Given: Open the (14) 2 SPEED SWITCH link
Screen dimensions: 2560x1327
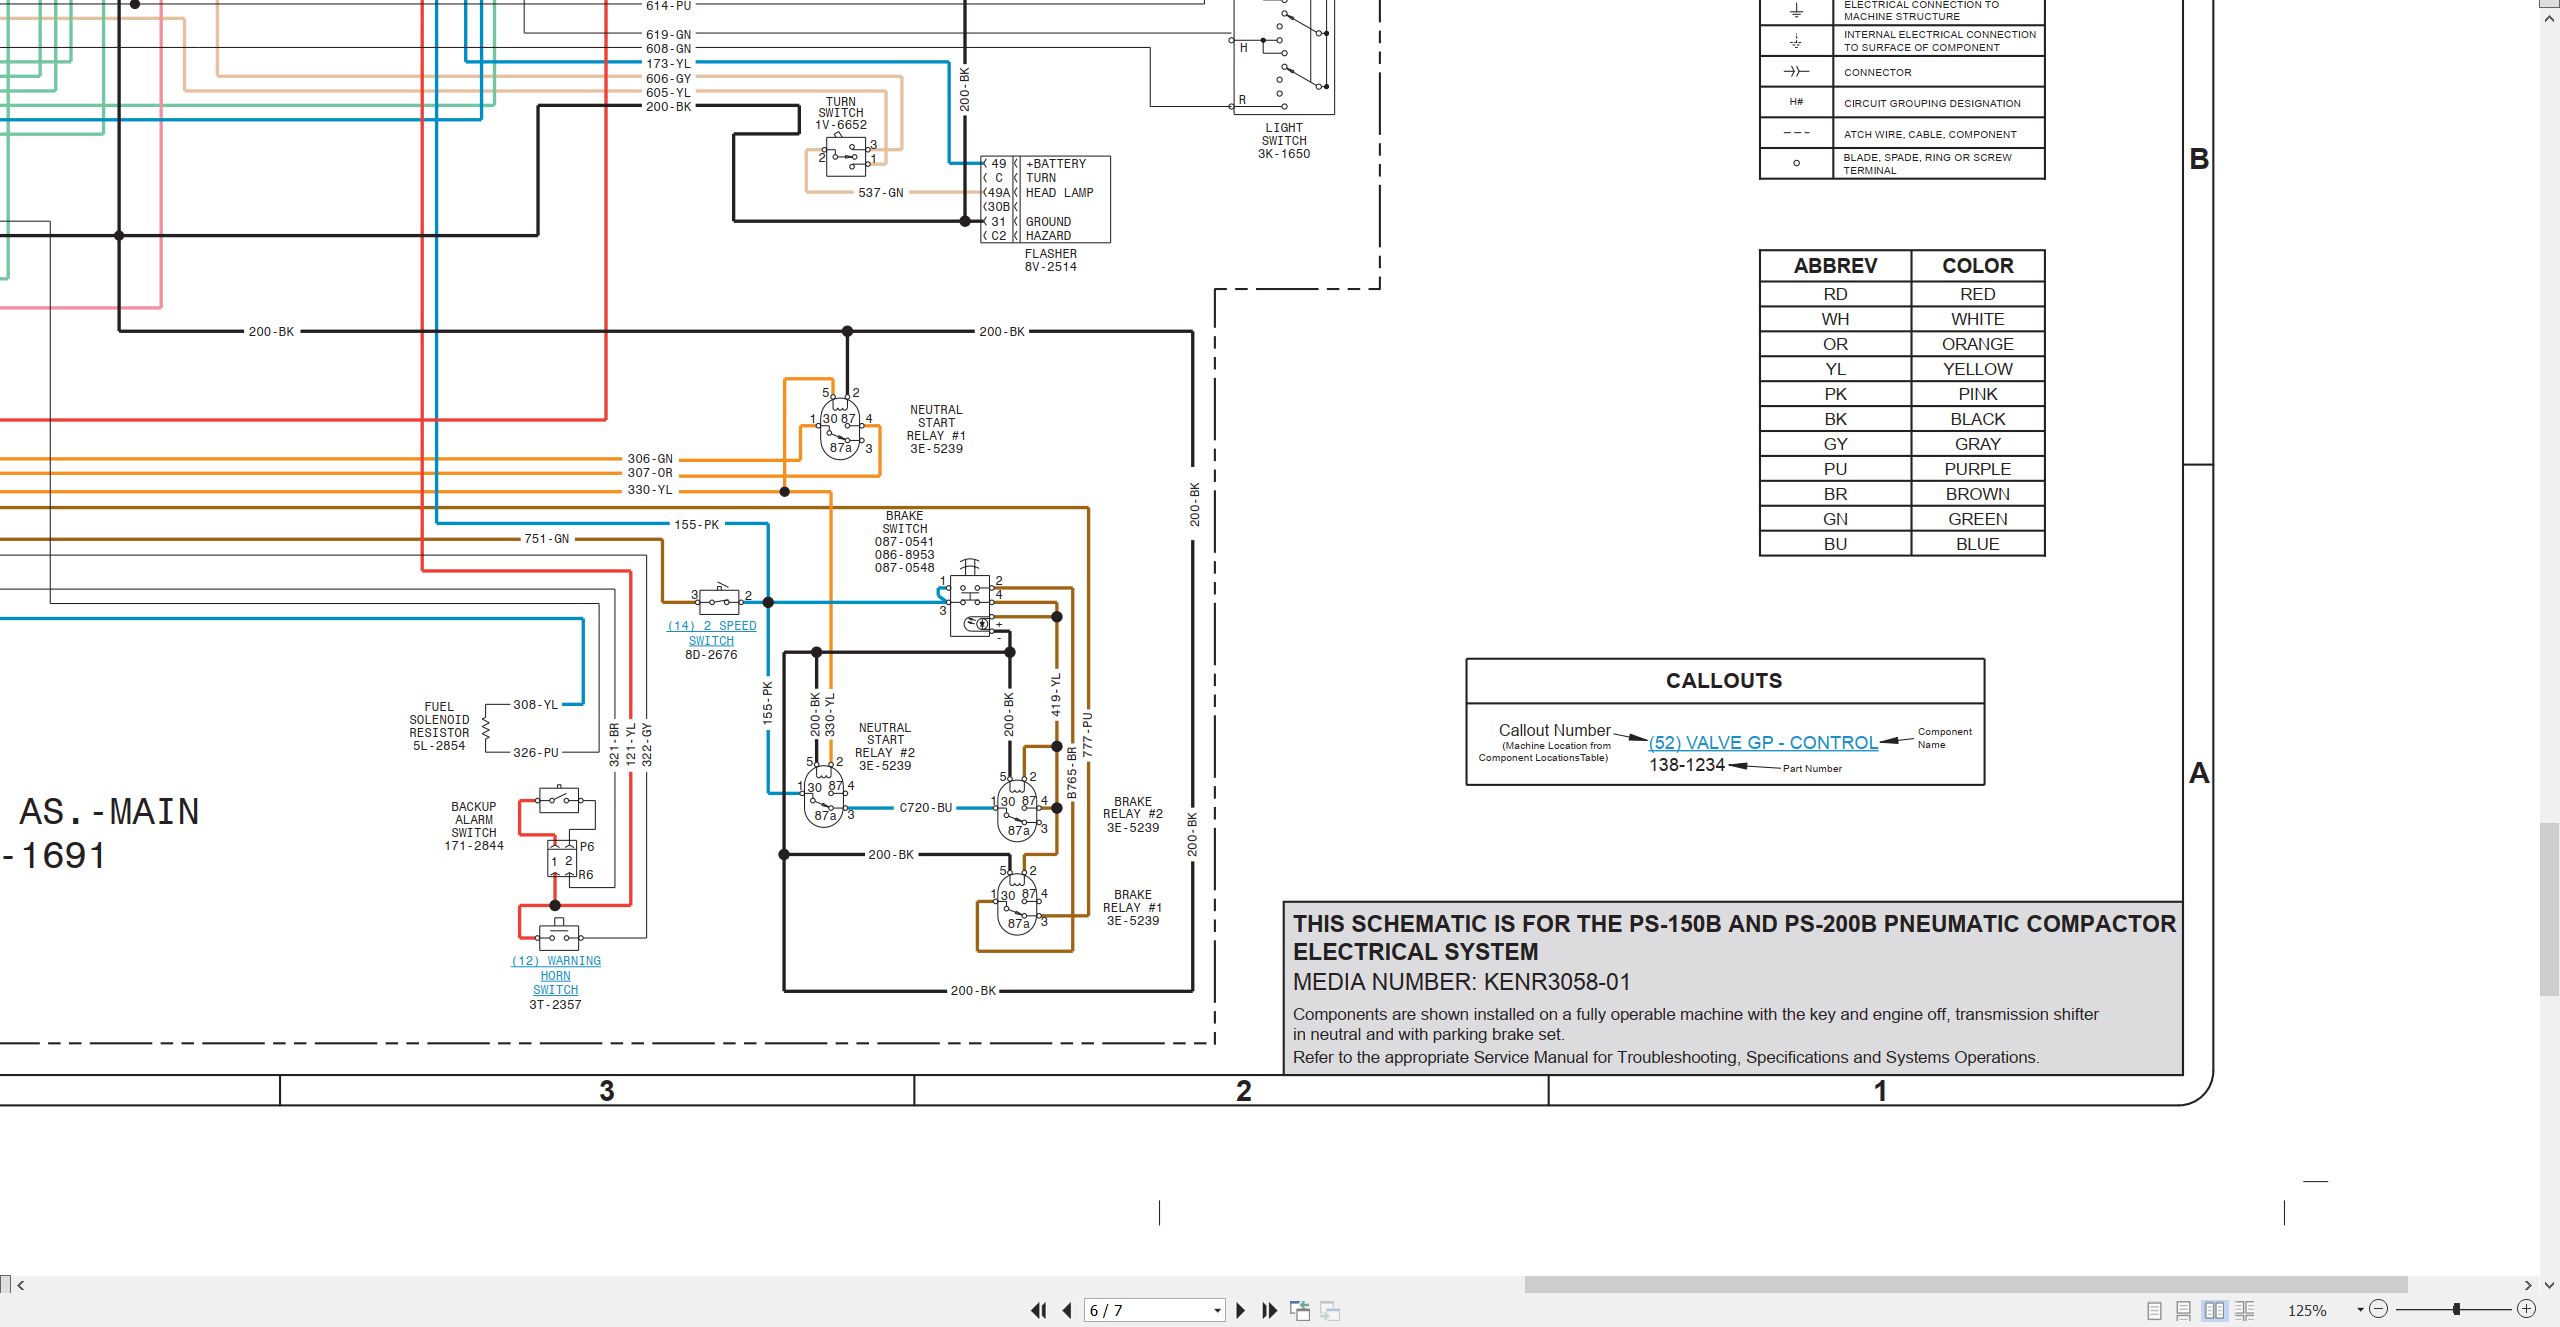Looking at the screenshot, I should (711, 633).
